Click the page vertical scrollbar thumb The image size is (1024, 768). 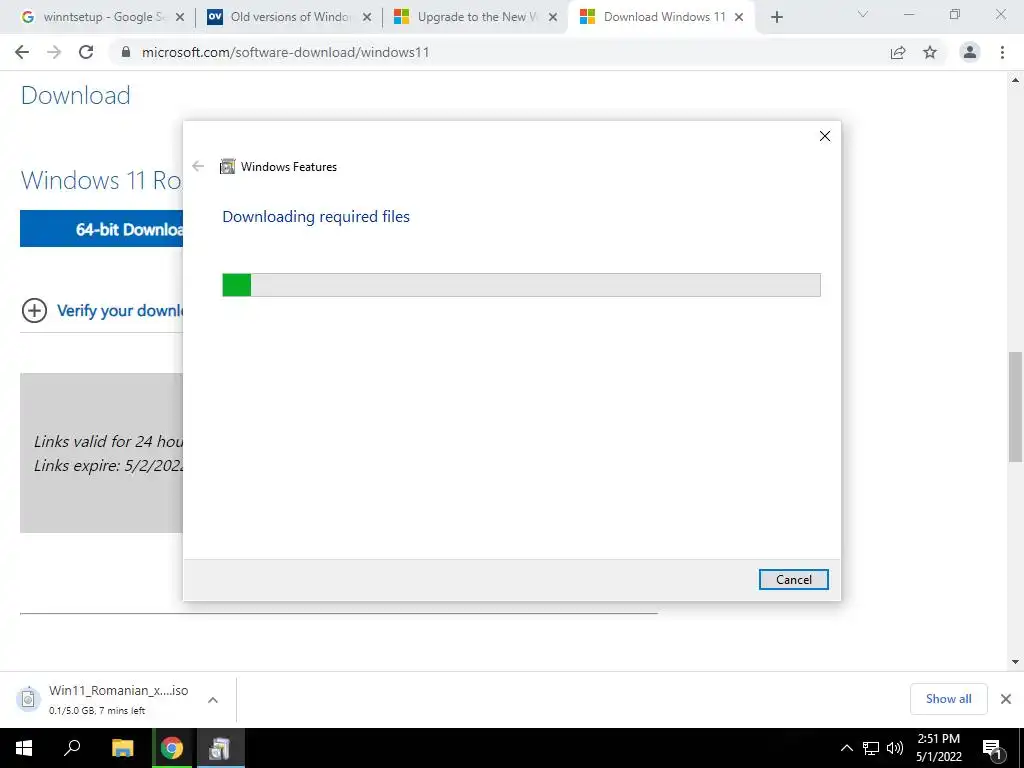(1016, 406)
